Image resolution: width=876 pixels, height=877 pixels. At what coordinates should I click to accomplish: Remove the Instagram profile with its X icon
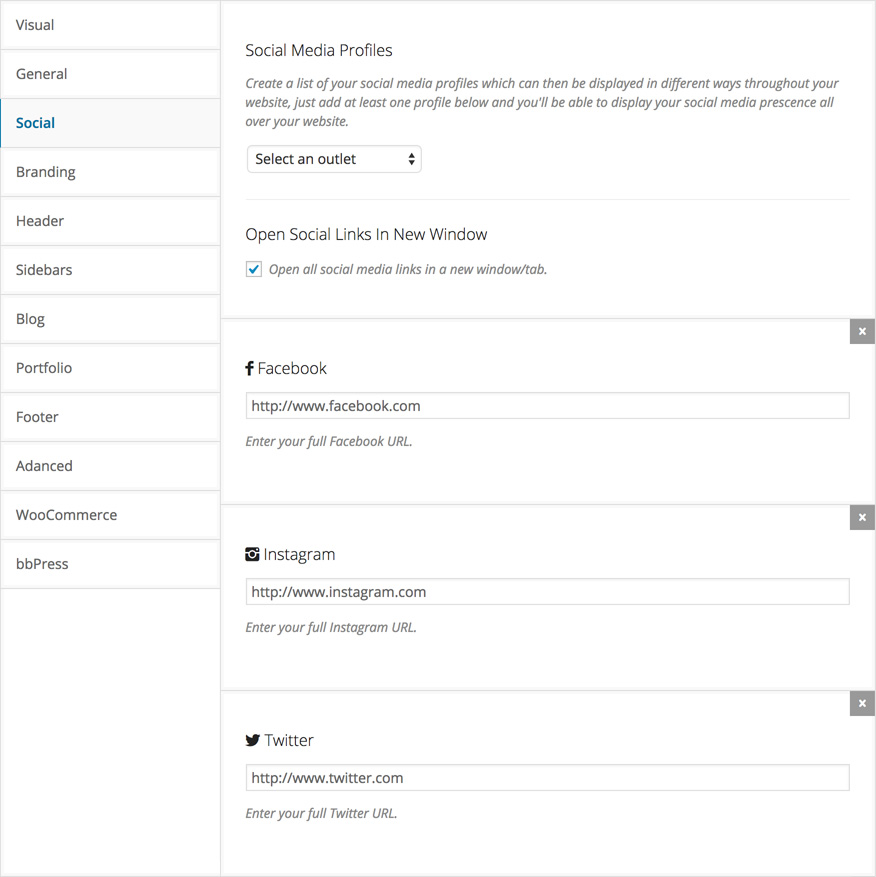coord(862,517)
